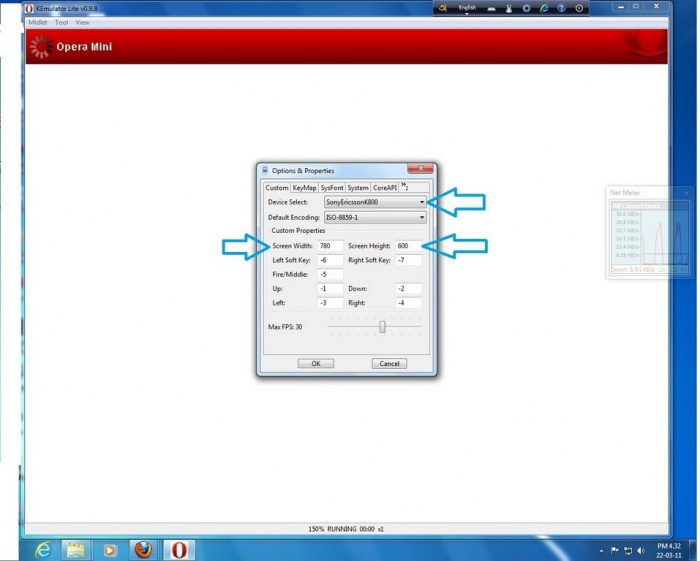Show hidden tray icons arrow
700x561 pixels.
click(x=601, y=551)
